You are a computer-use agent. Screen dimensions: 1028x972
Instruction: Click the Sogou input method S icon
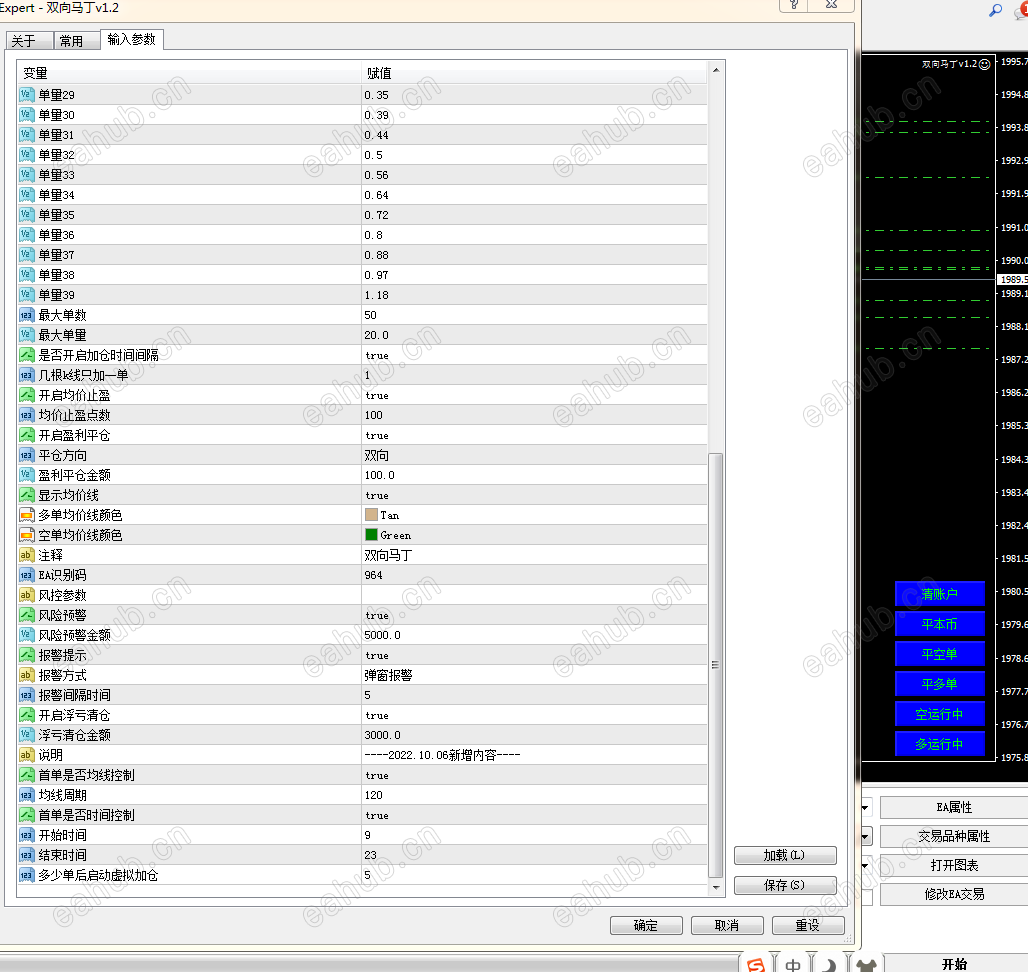756,964
